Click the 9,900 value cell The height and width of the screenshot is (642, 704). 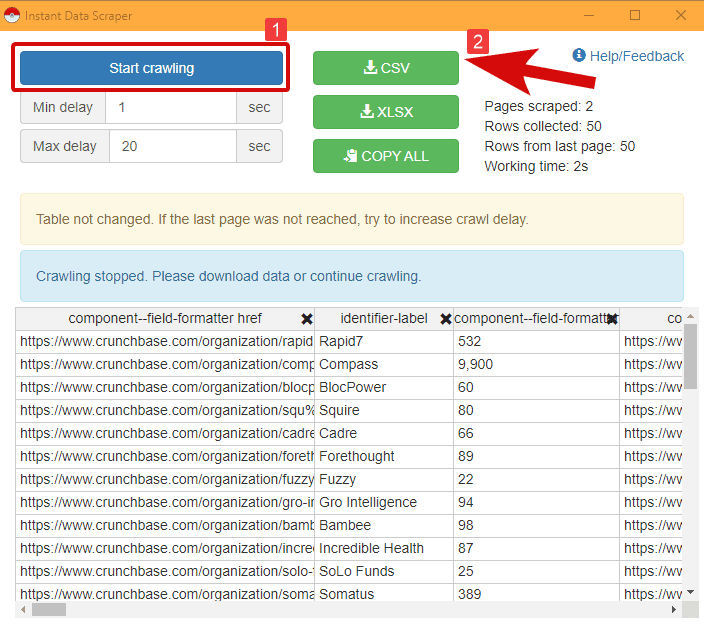pyautogui.click(x=537, y=365)
